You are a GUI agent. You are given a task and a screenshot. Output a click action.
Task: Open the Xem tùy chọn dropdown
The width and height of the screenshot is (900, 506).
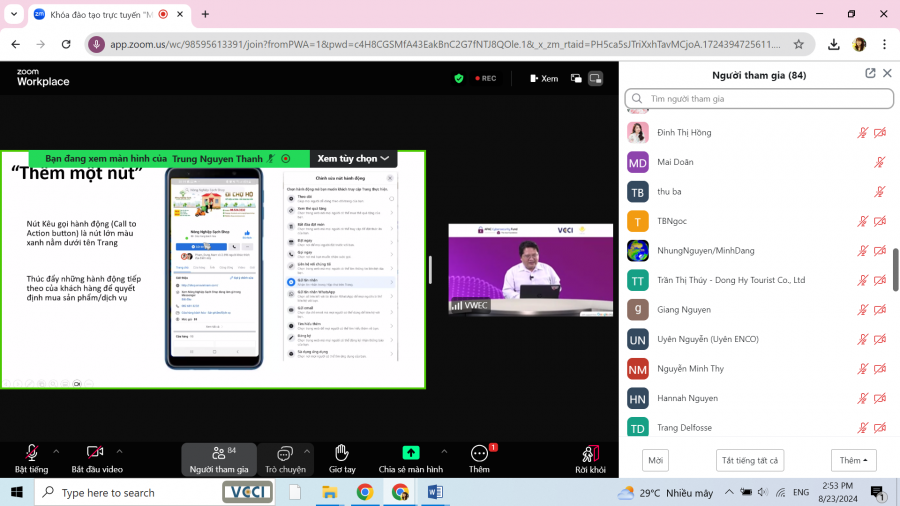click(x=353, y=158)
